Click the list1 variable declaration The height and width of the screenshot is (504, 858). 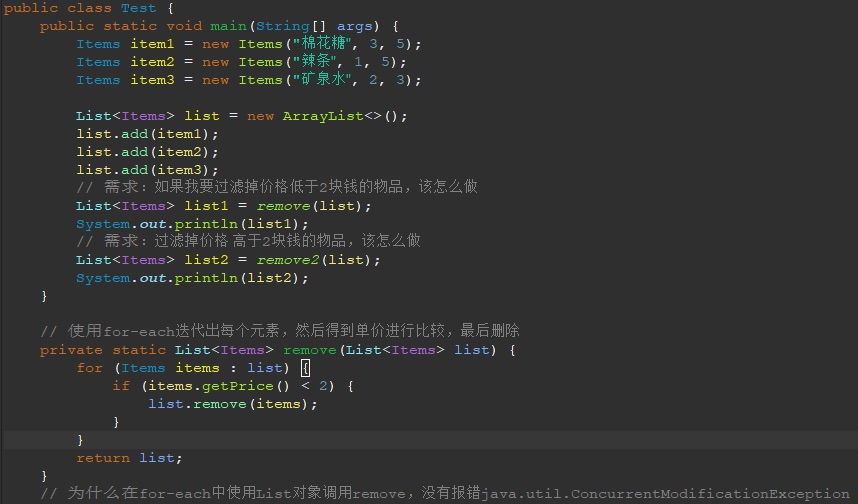coord(206,206)
